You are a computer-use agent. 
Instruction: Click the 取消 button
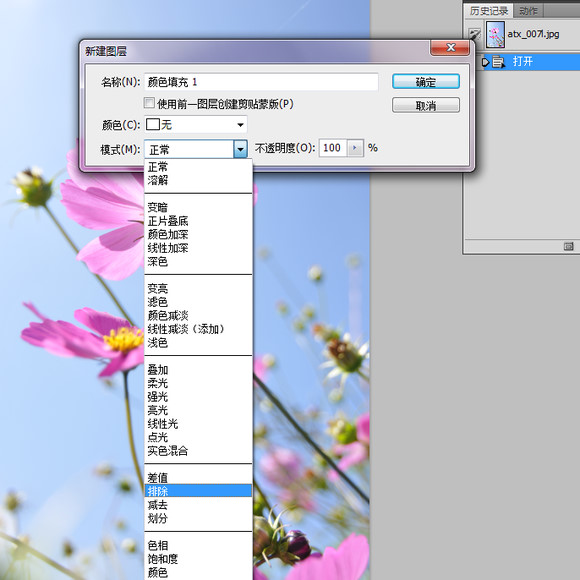(x=426, y=105)
